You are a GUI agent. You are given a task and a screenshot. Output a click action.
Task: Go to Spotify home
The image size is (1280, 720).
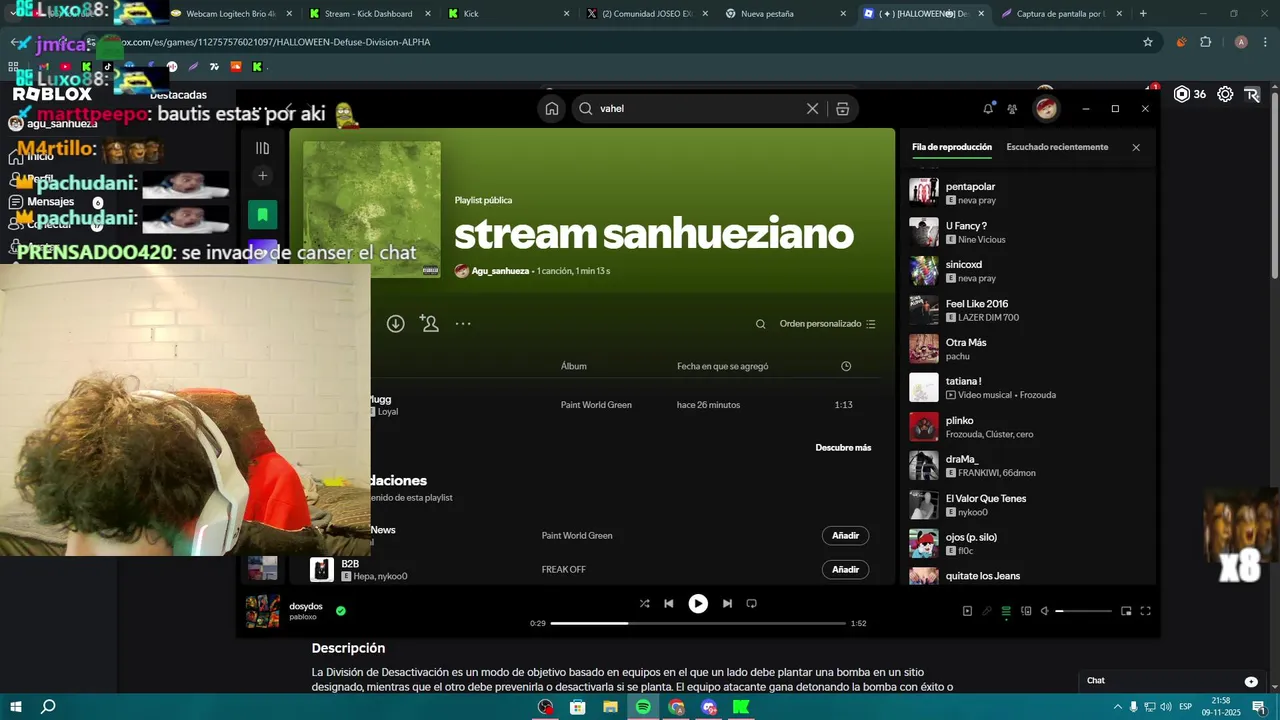pos(552,109)
